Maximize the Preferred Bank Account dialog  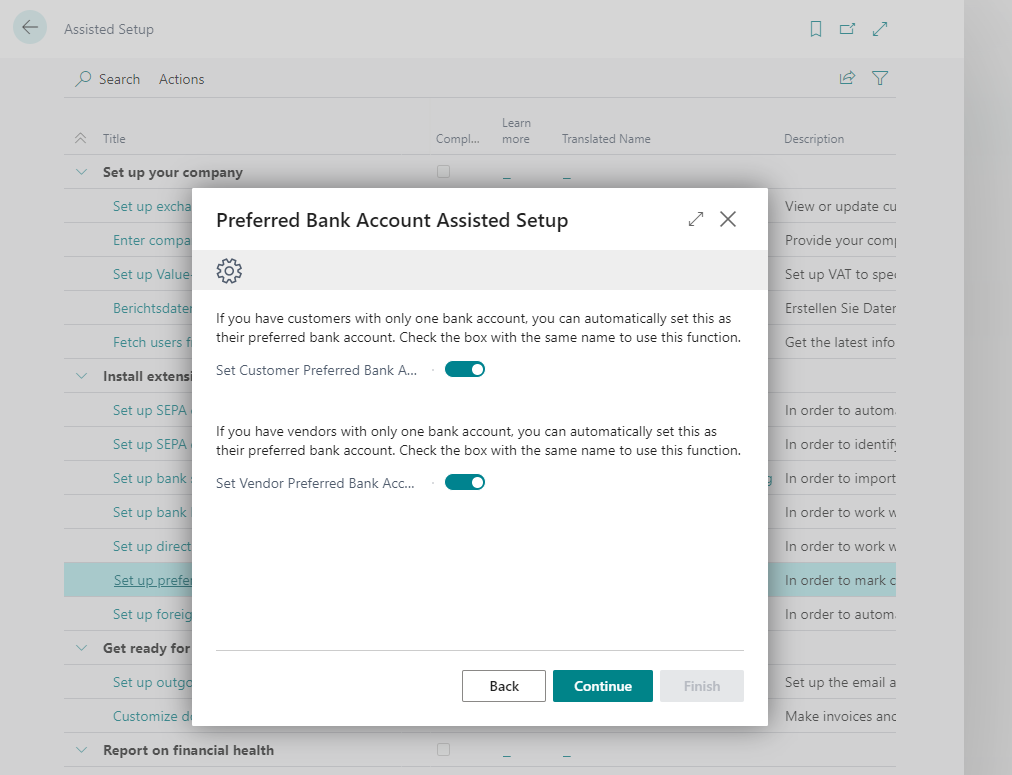(696, 219)
